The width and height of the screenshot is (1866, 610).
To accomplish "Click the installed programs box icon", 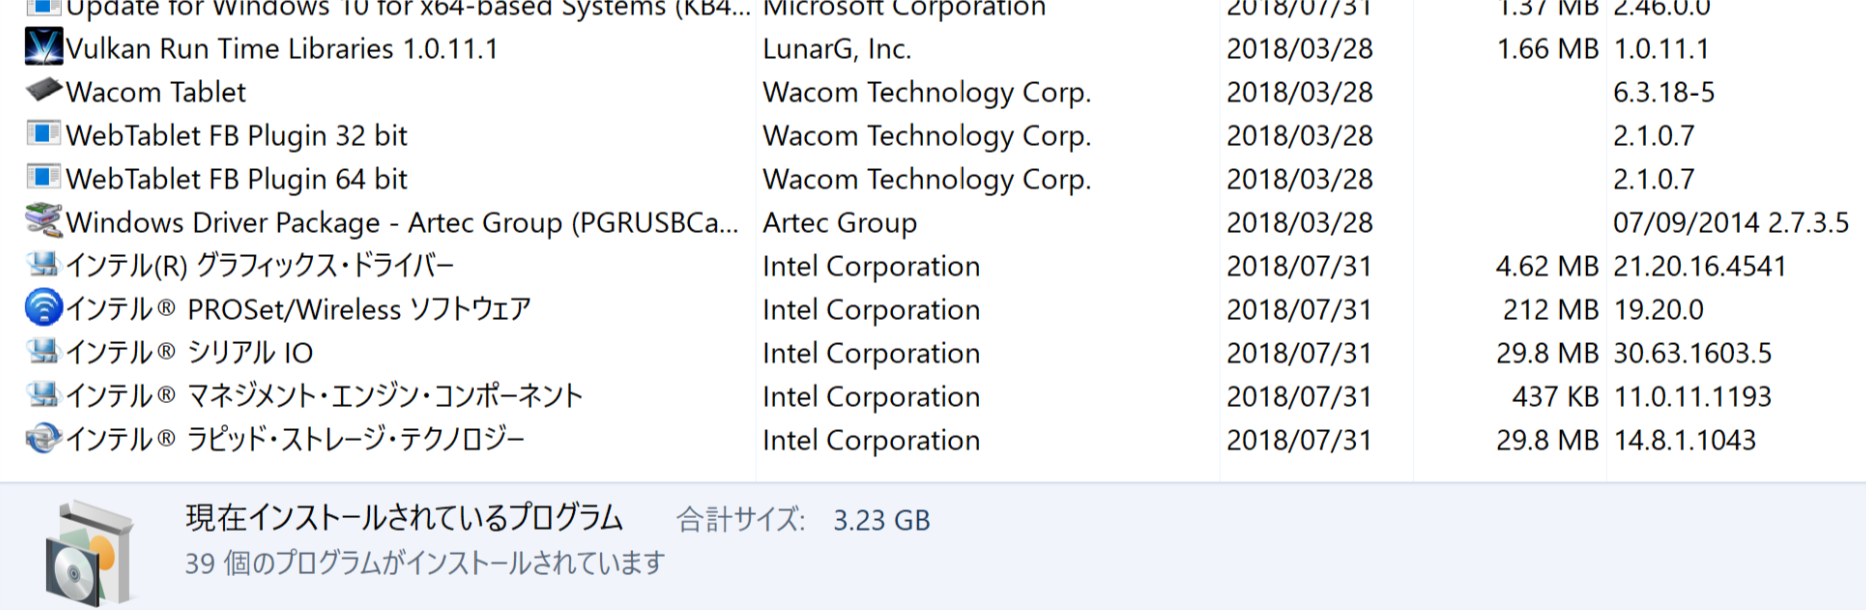I will pyautogui.click(x=90, y=554).
